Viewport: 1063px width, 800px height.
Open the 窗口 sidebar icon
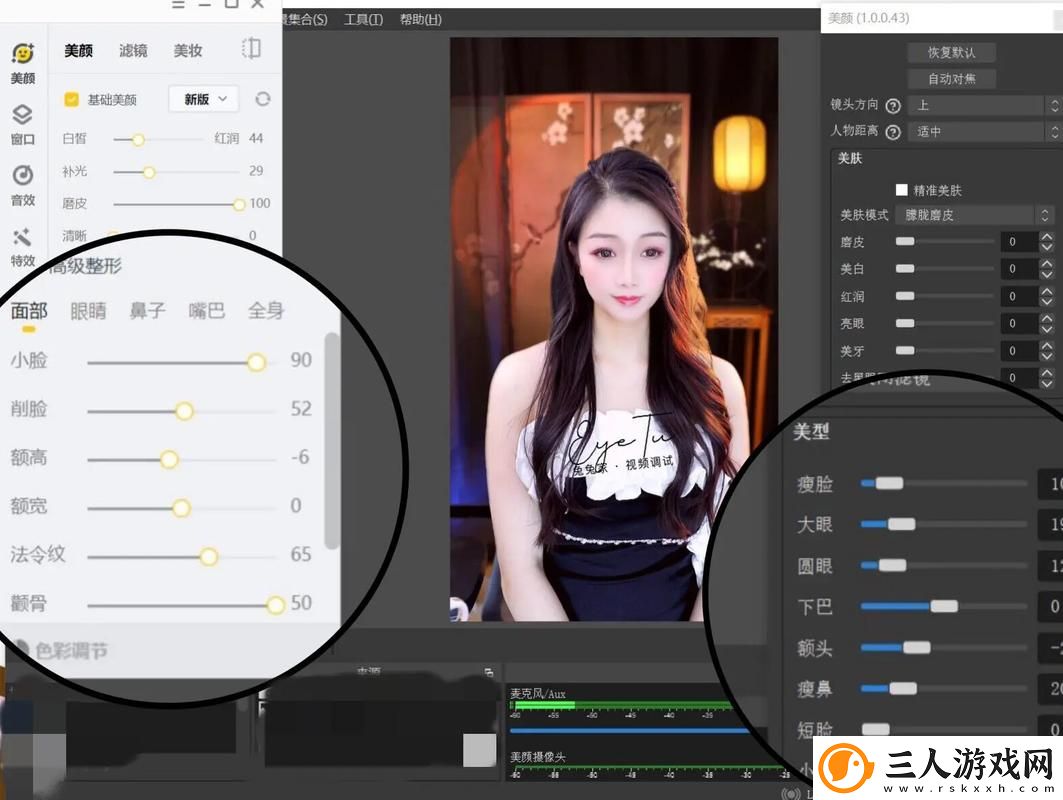22,124
